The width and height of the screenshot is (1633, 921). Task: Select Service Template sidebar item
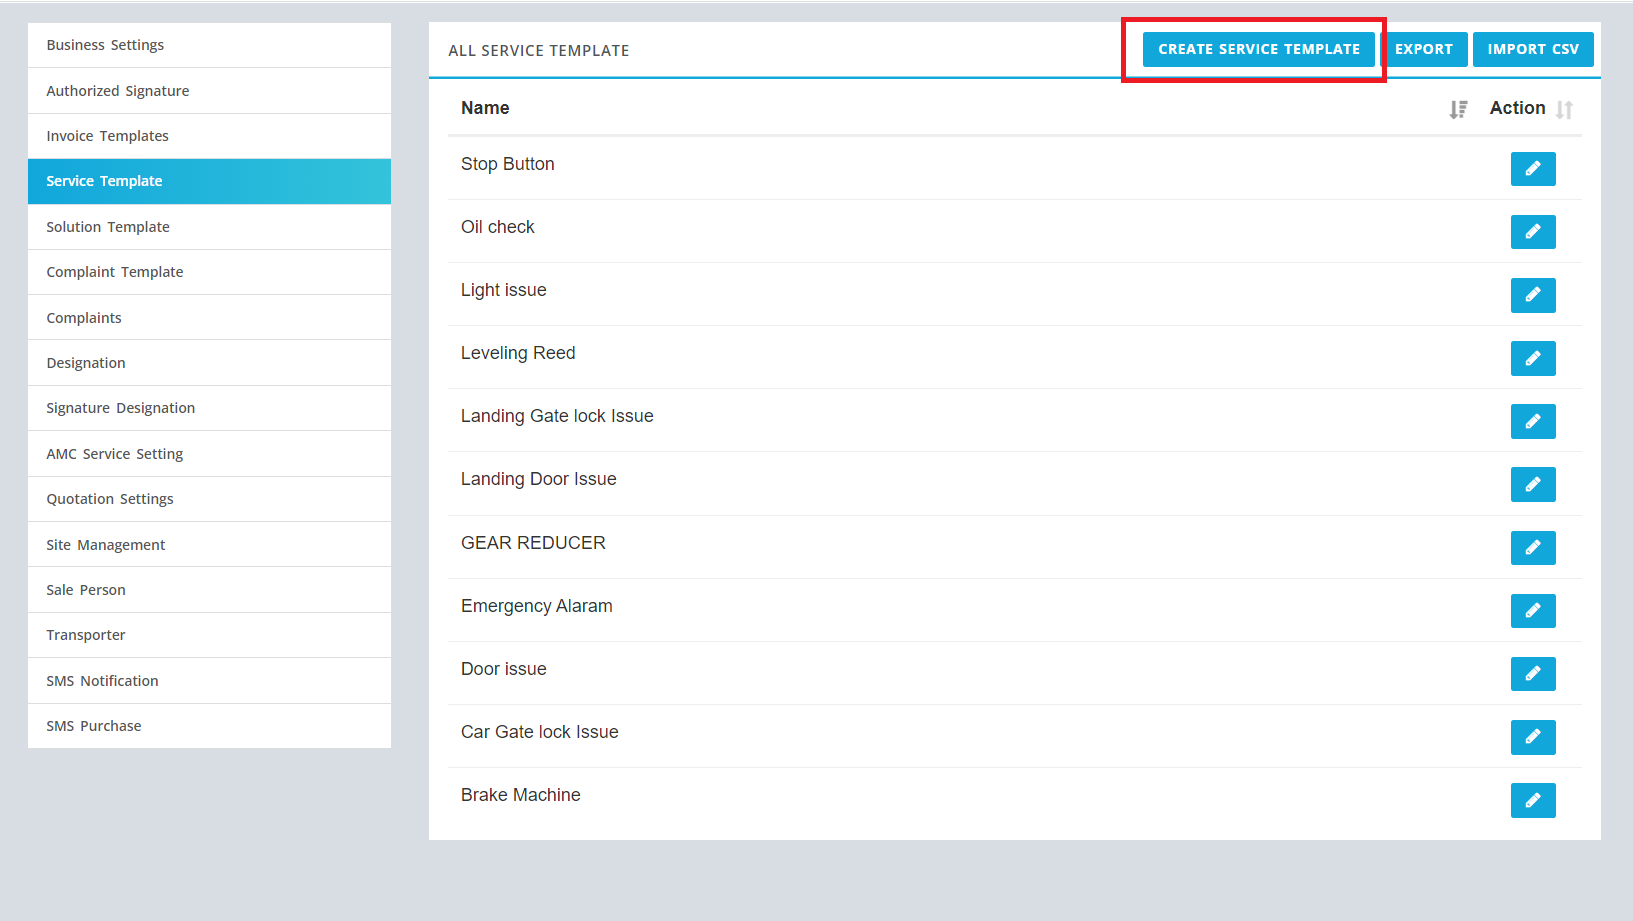209,181
